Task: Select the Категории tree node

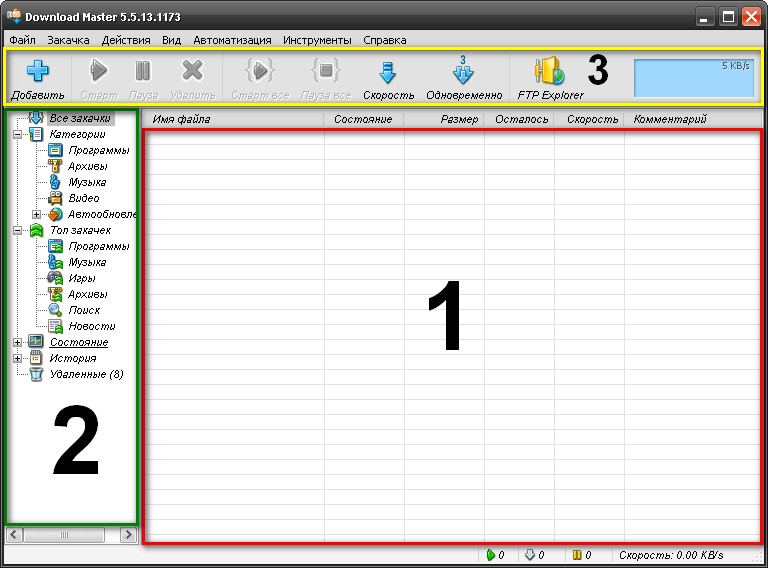Action: click(77, 134)
